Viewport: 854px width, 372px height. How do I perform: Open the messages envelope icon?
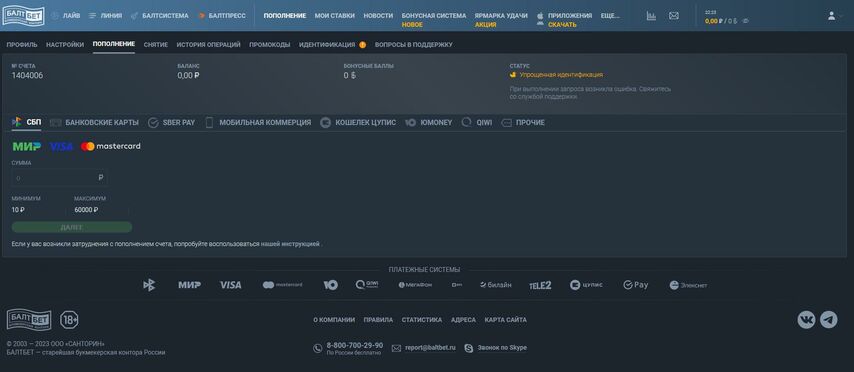674,16
